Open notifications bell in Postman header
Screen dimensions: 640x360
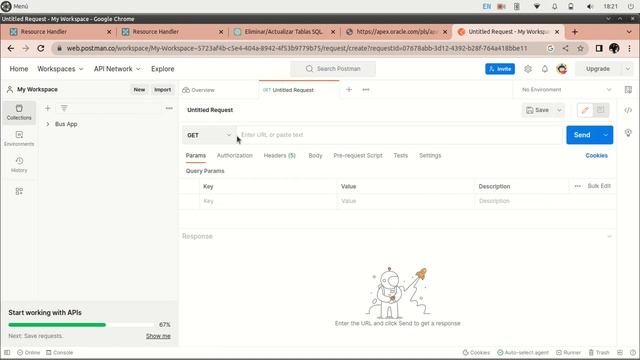click(x=544, y=69)
